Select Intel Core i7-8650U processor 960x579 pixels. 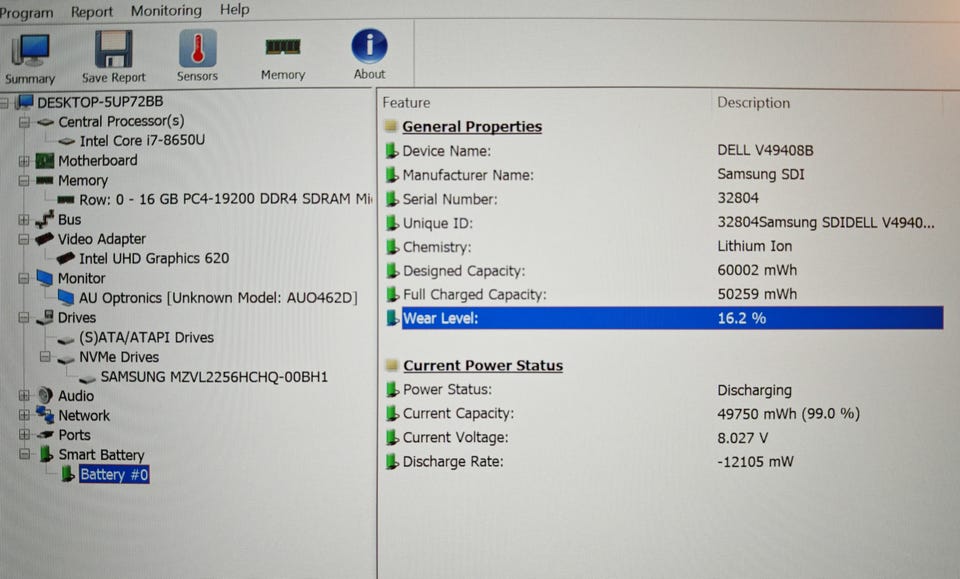coord(142,140)
